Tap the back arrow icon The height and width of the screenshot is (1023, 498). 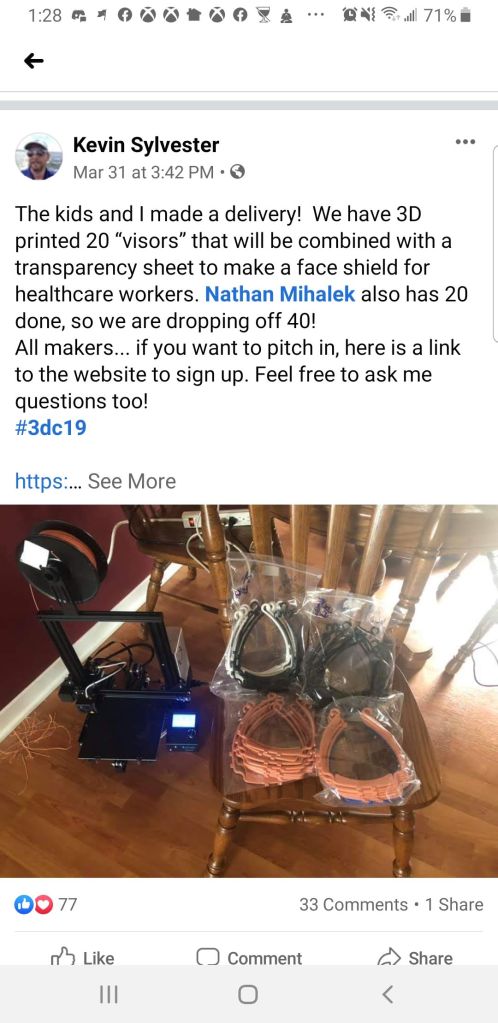click(x=33, y=61)
